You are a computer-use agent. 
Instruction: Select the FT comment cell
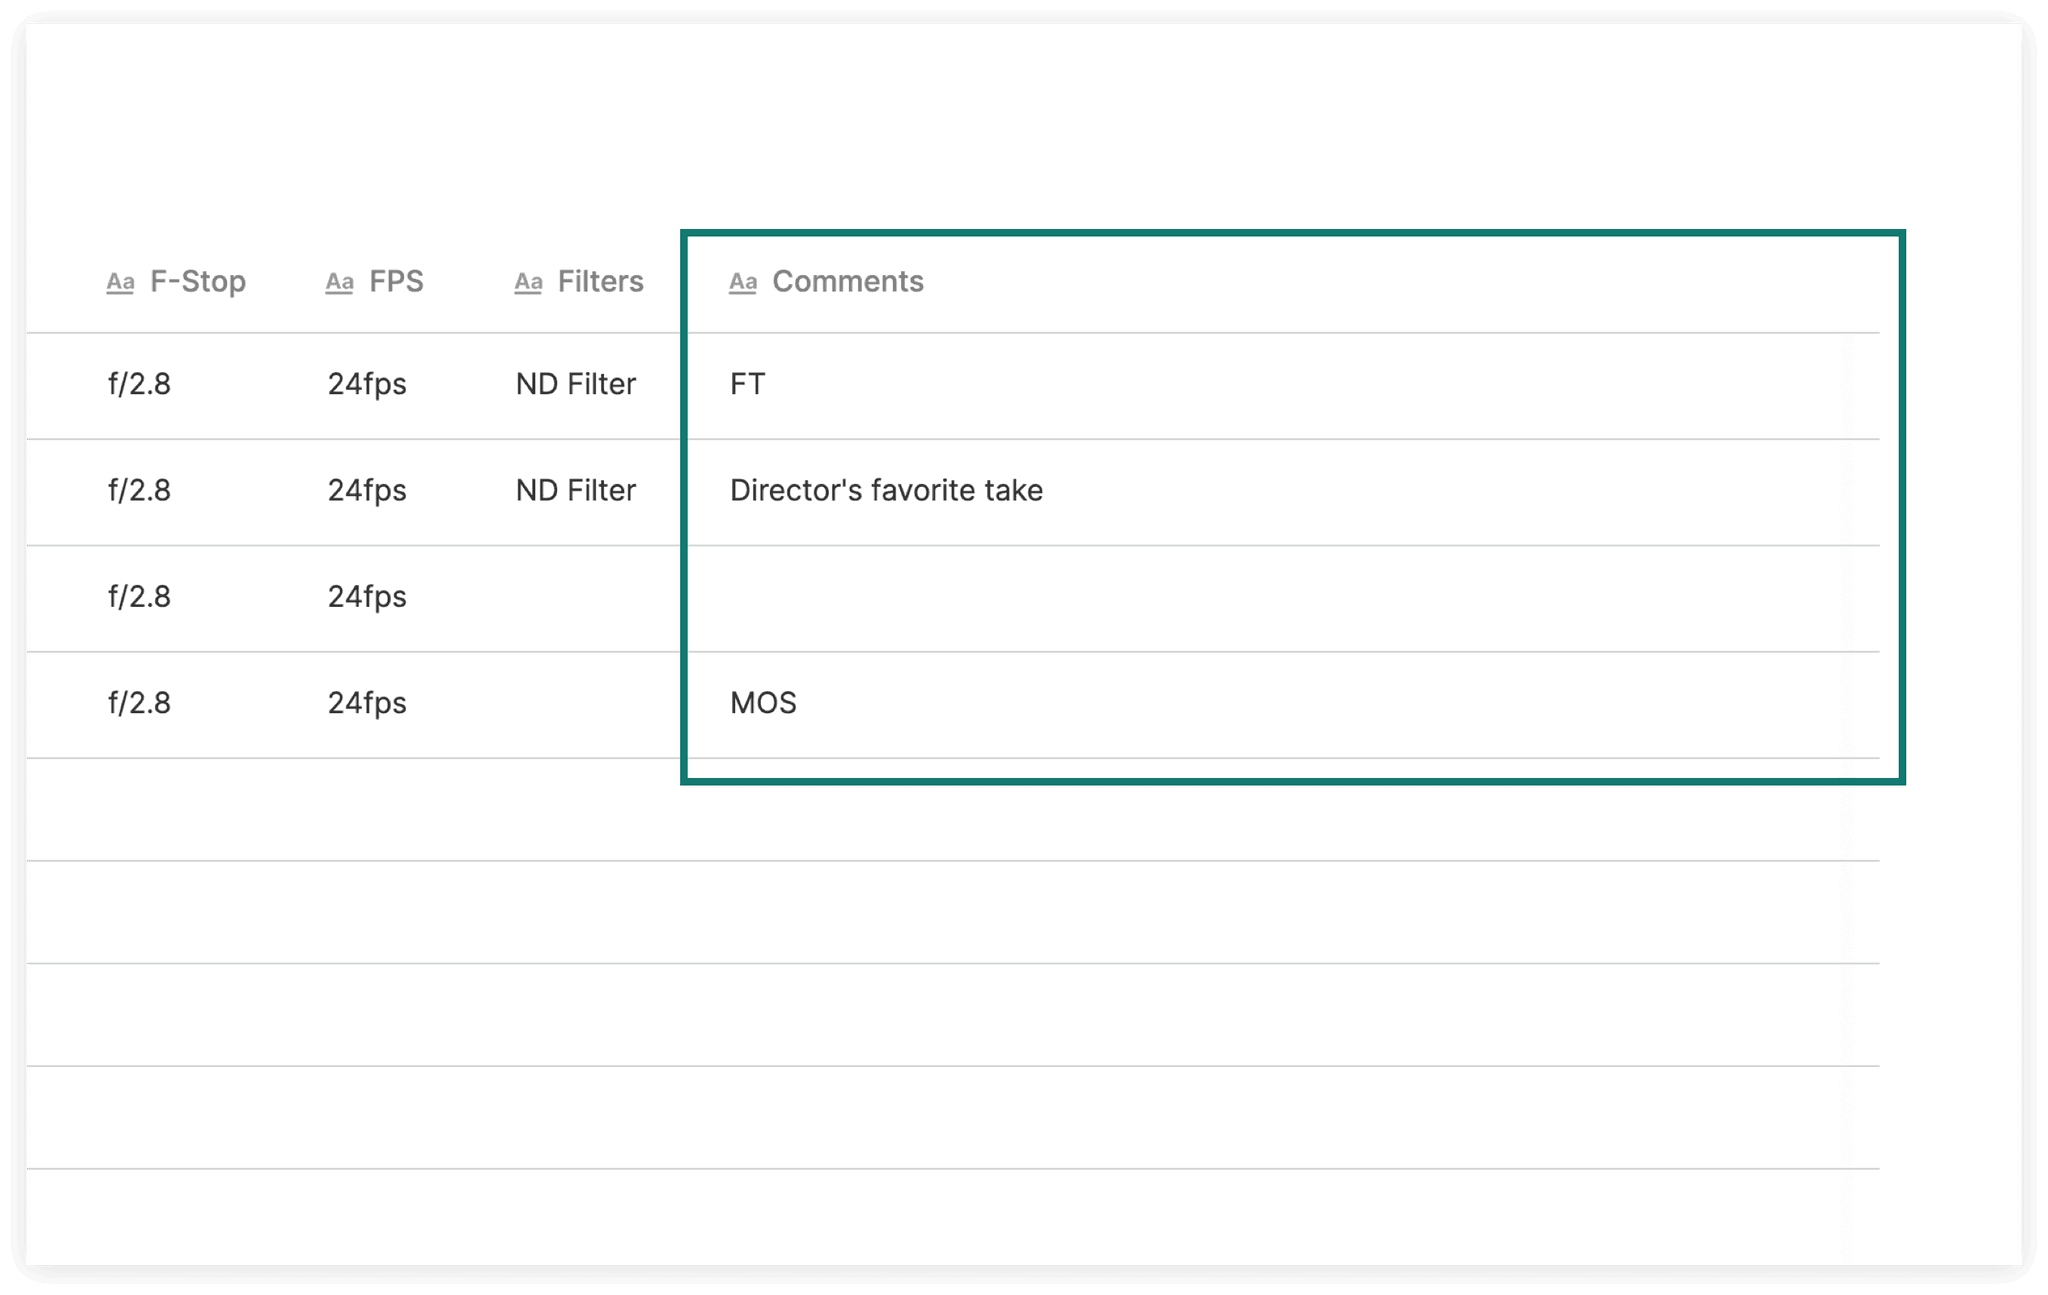748,385
